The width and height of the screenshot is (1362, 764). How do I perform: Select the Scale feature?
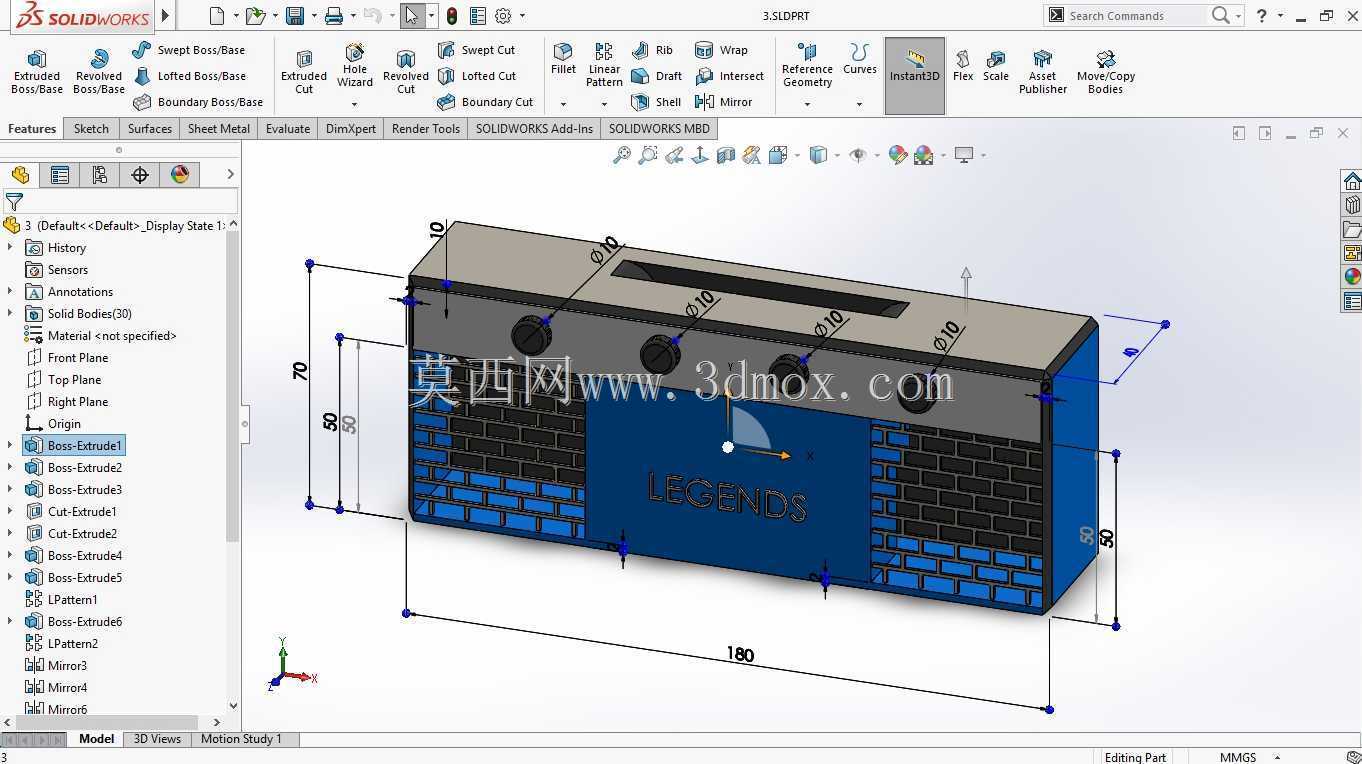point(996,66)
